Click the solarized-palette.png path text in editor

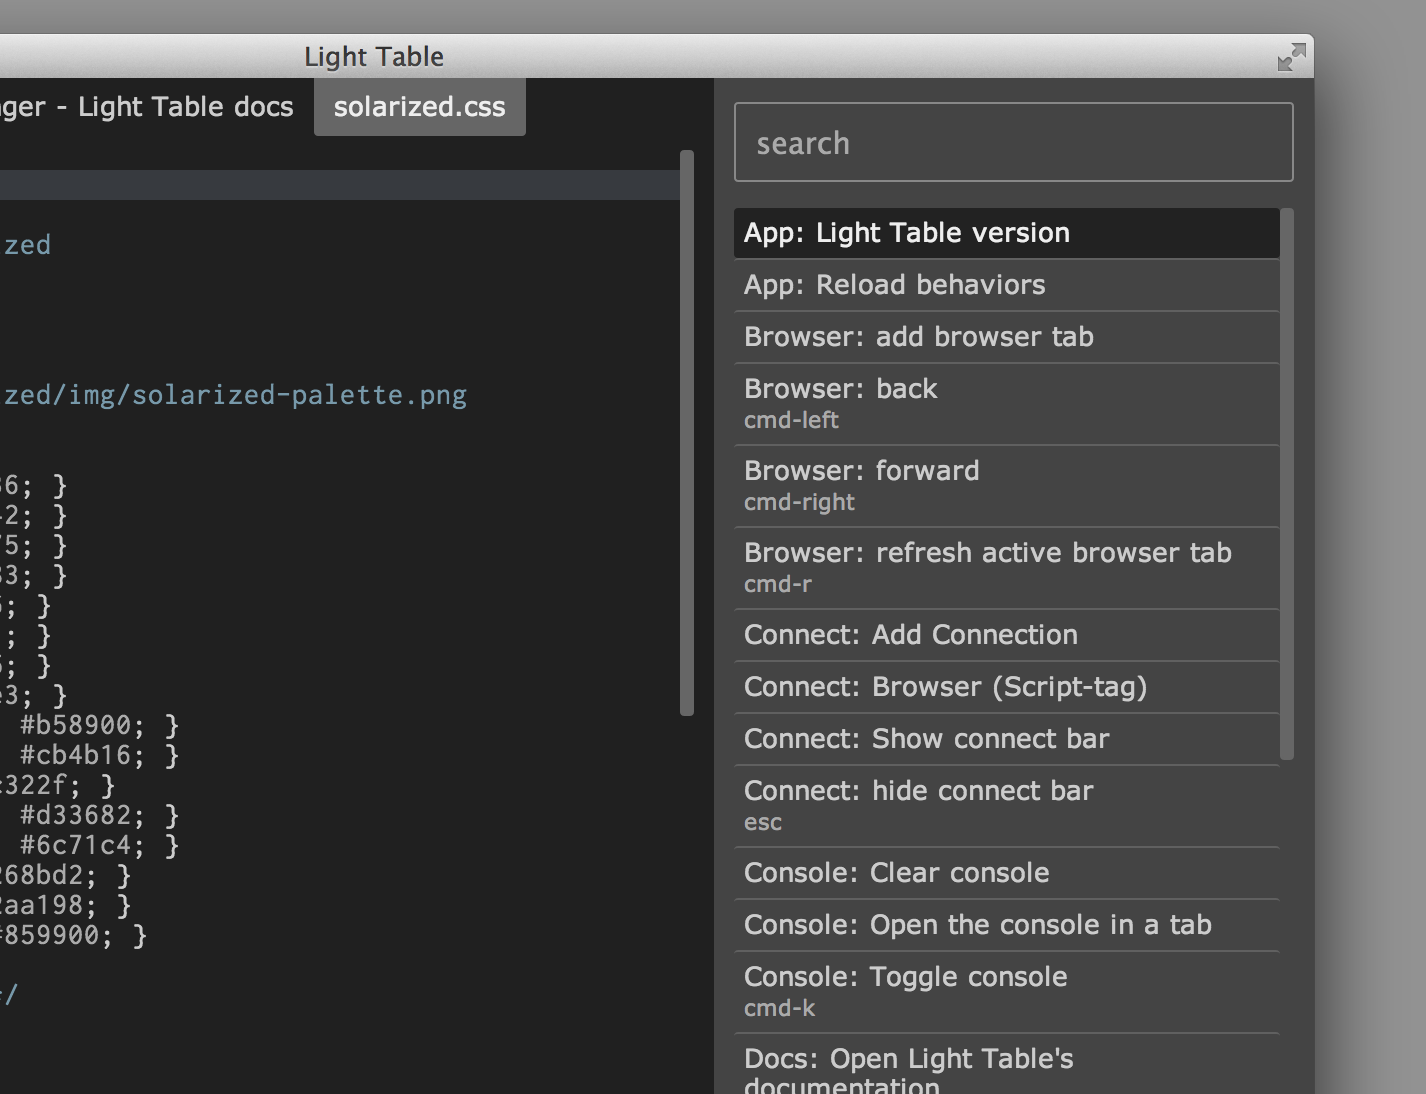[x=235, y=395]
